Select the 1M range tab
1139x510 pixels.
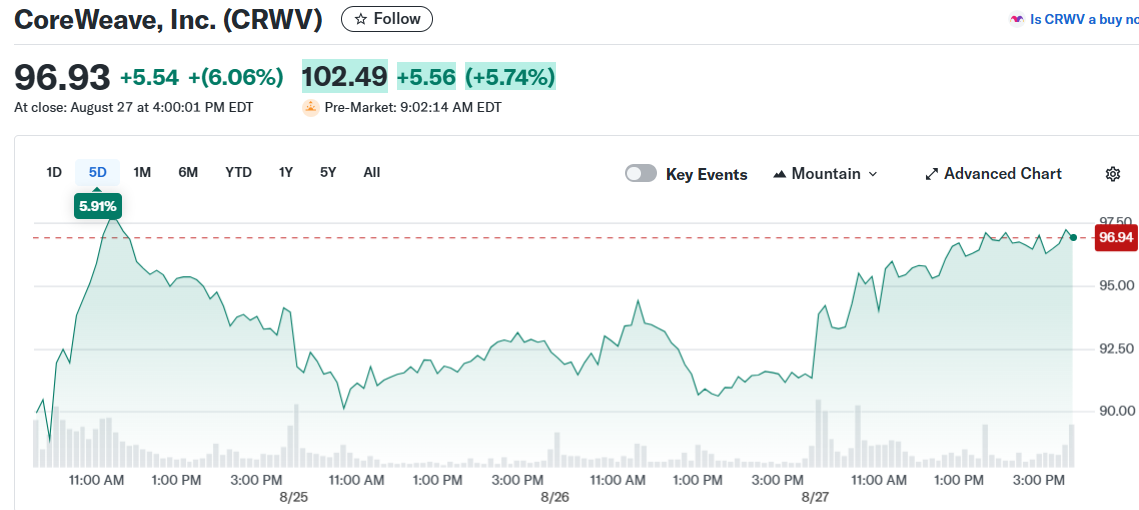coord(142,172)
